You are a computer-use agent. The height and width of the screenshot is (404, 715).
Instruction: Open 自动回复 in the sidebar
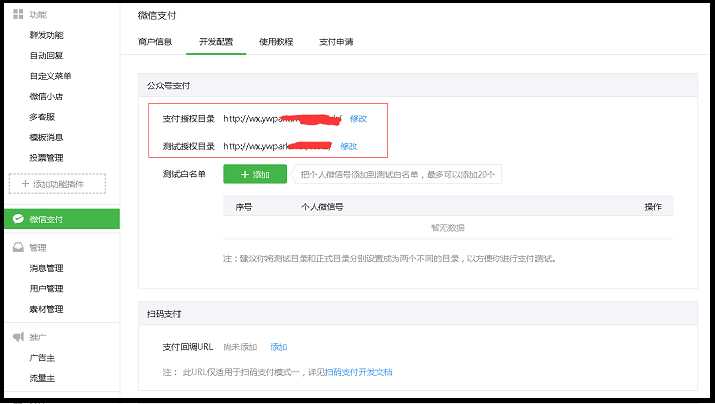tap(47, 56)
